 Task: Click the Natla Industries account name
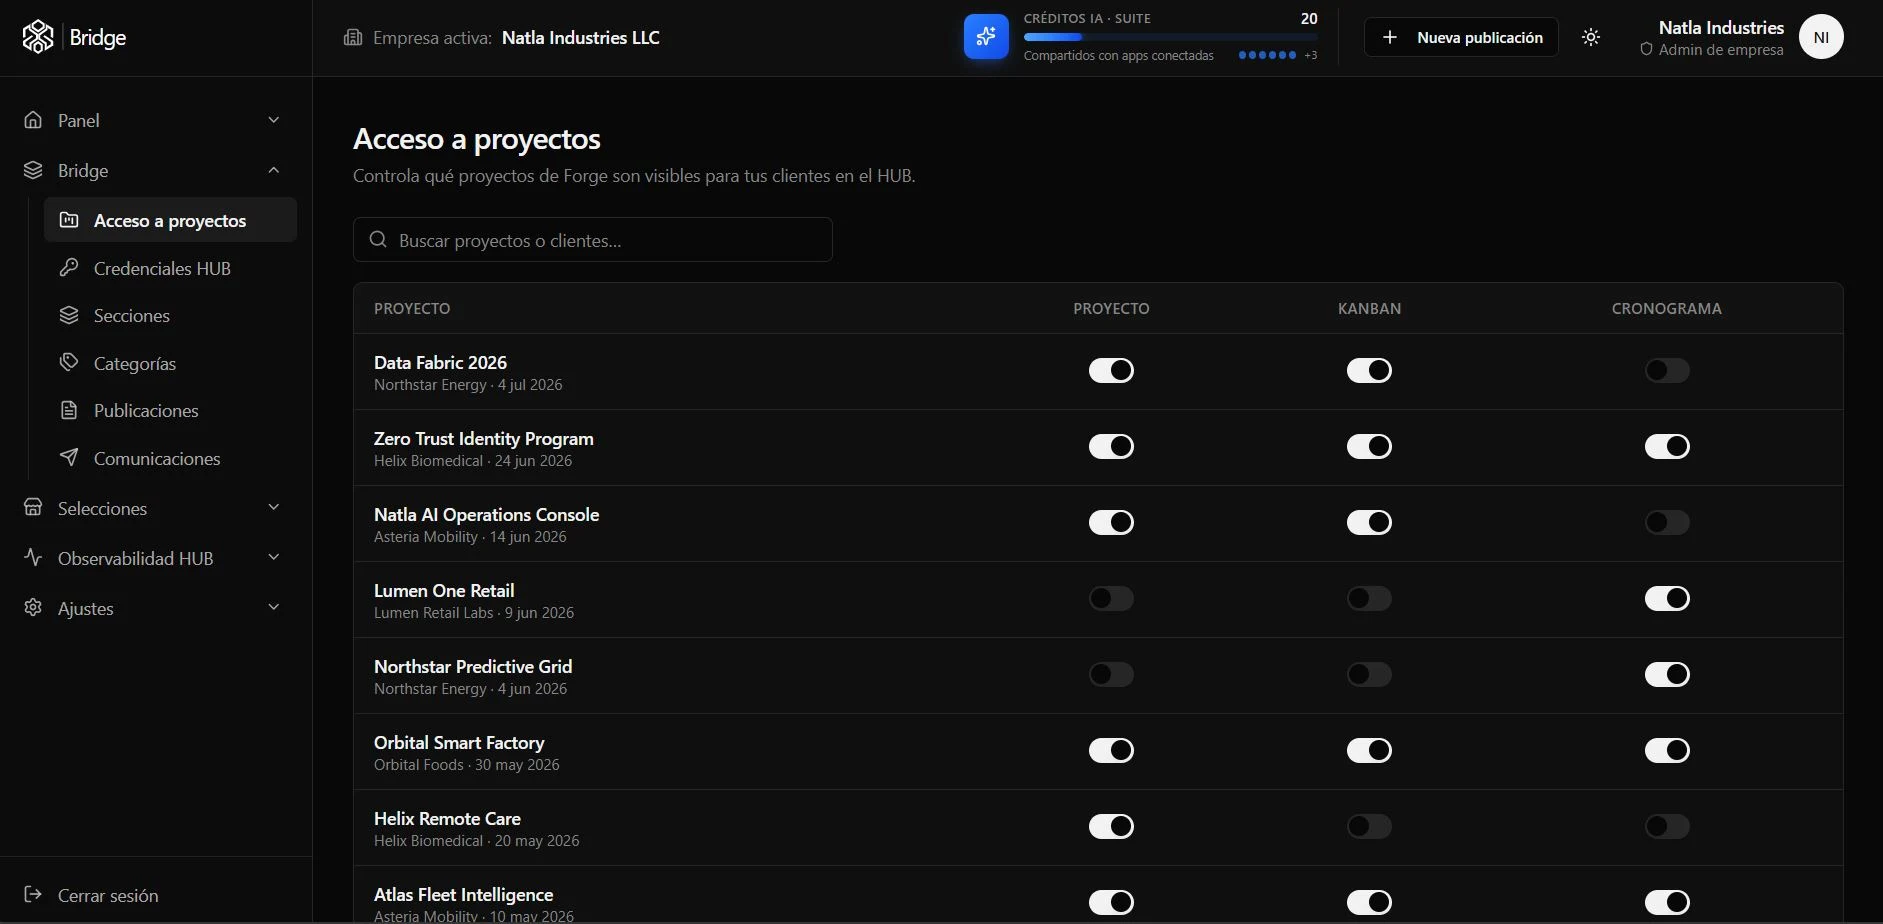coord(1721,28)
